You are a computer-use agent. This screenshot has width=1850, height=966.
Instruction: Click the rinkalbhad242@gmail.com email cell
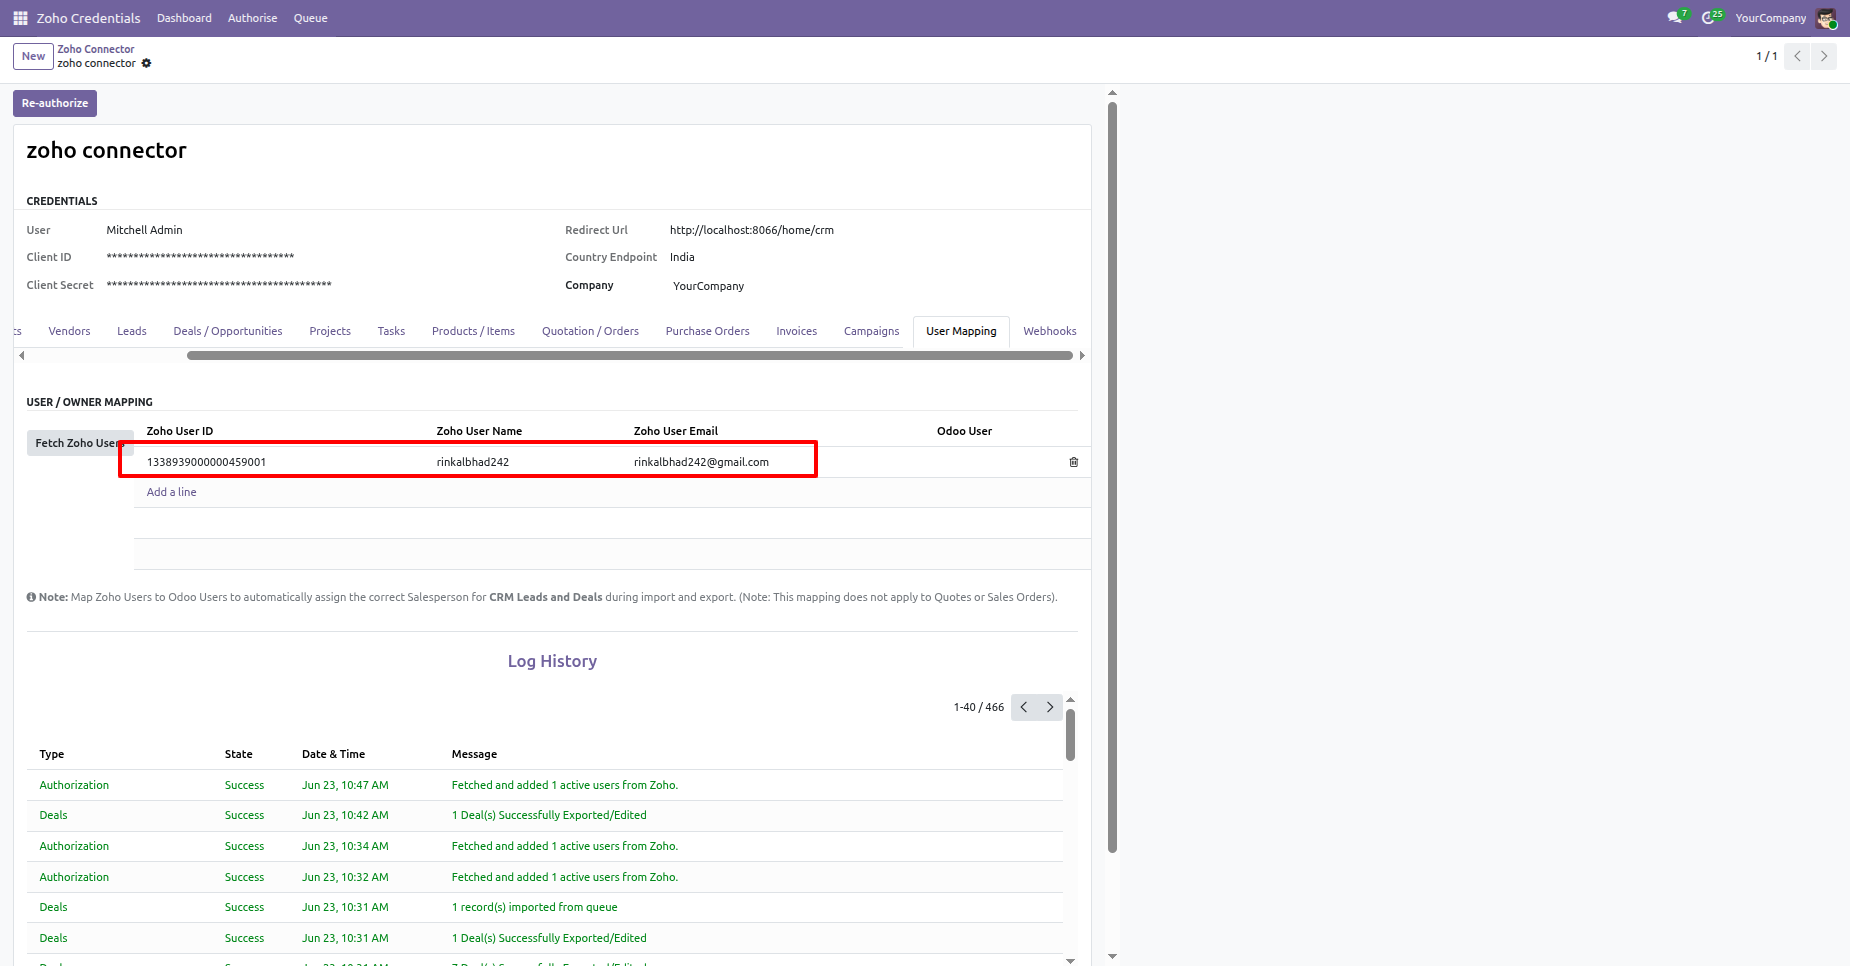point(701,462)
